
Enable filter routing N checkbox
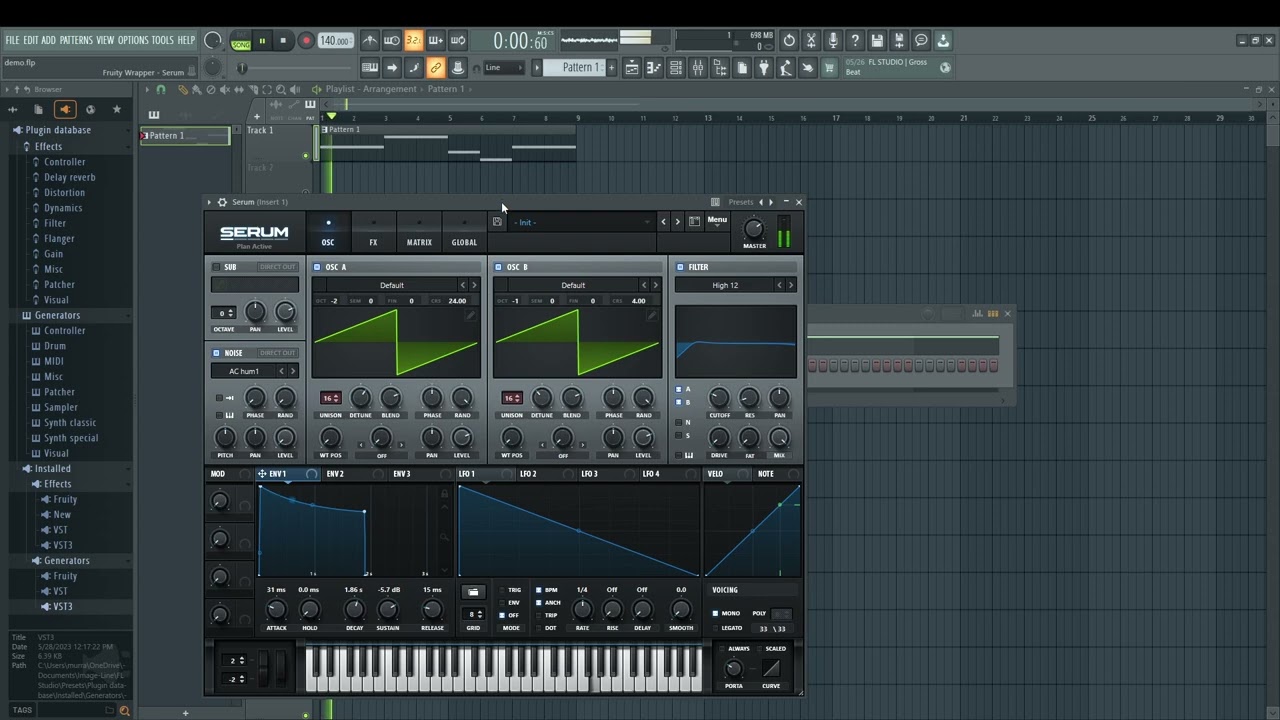[678, 422]
